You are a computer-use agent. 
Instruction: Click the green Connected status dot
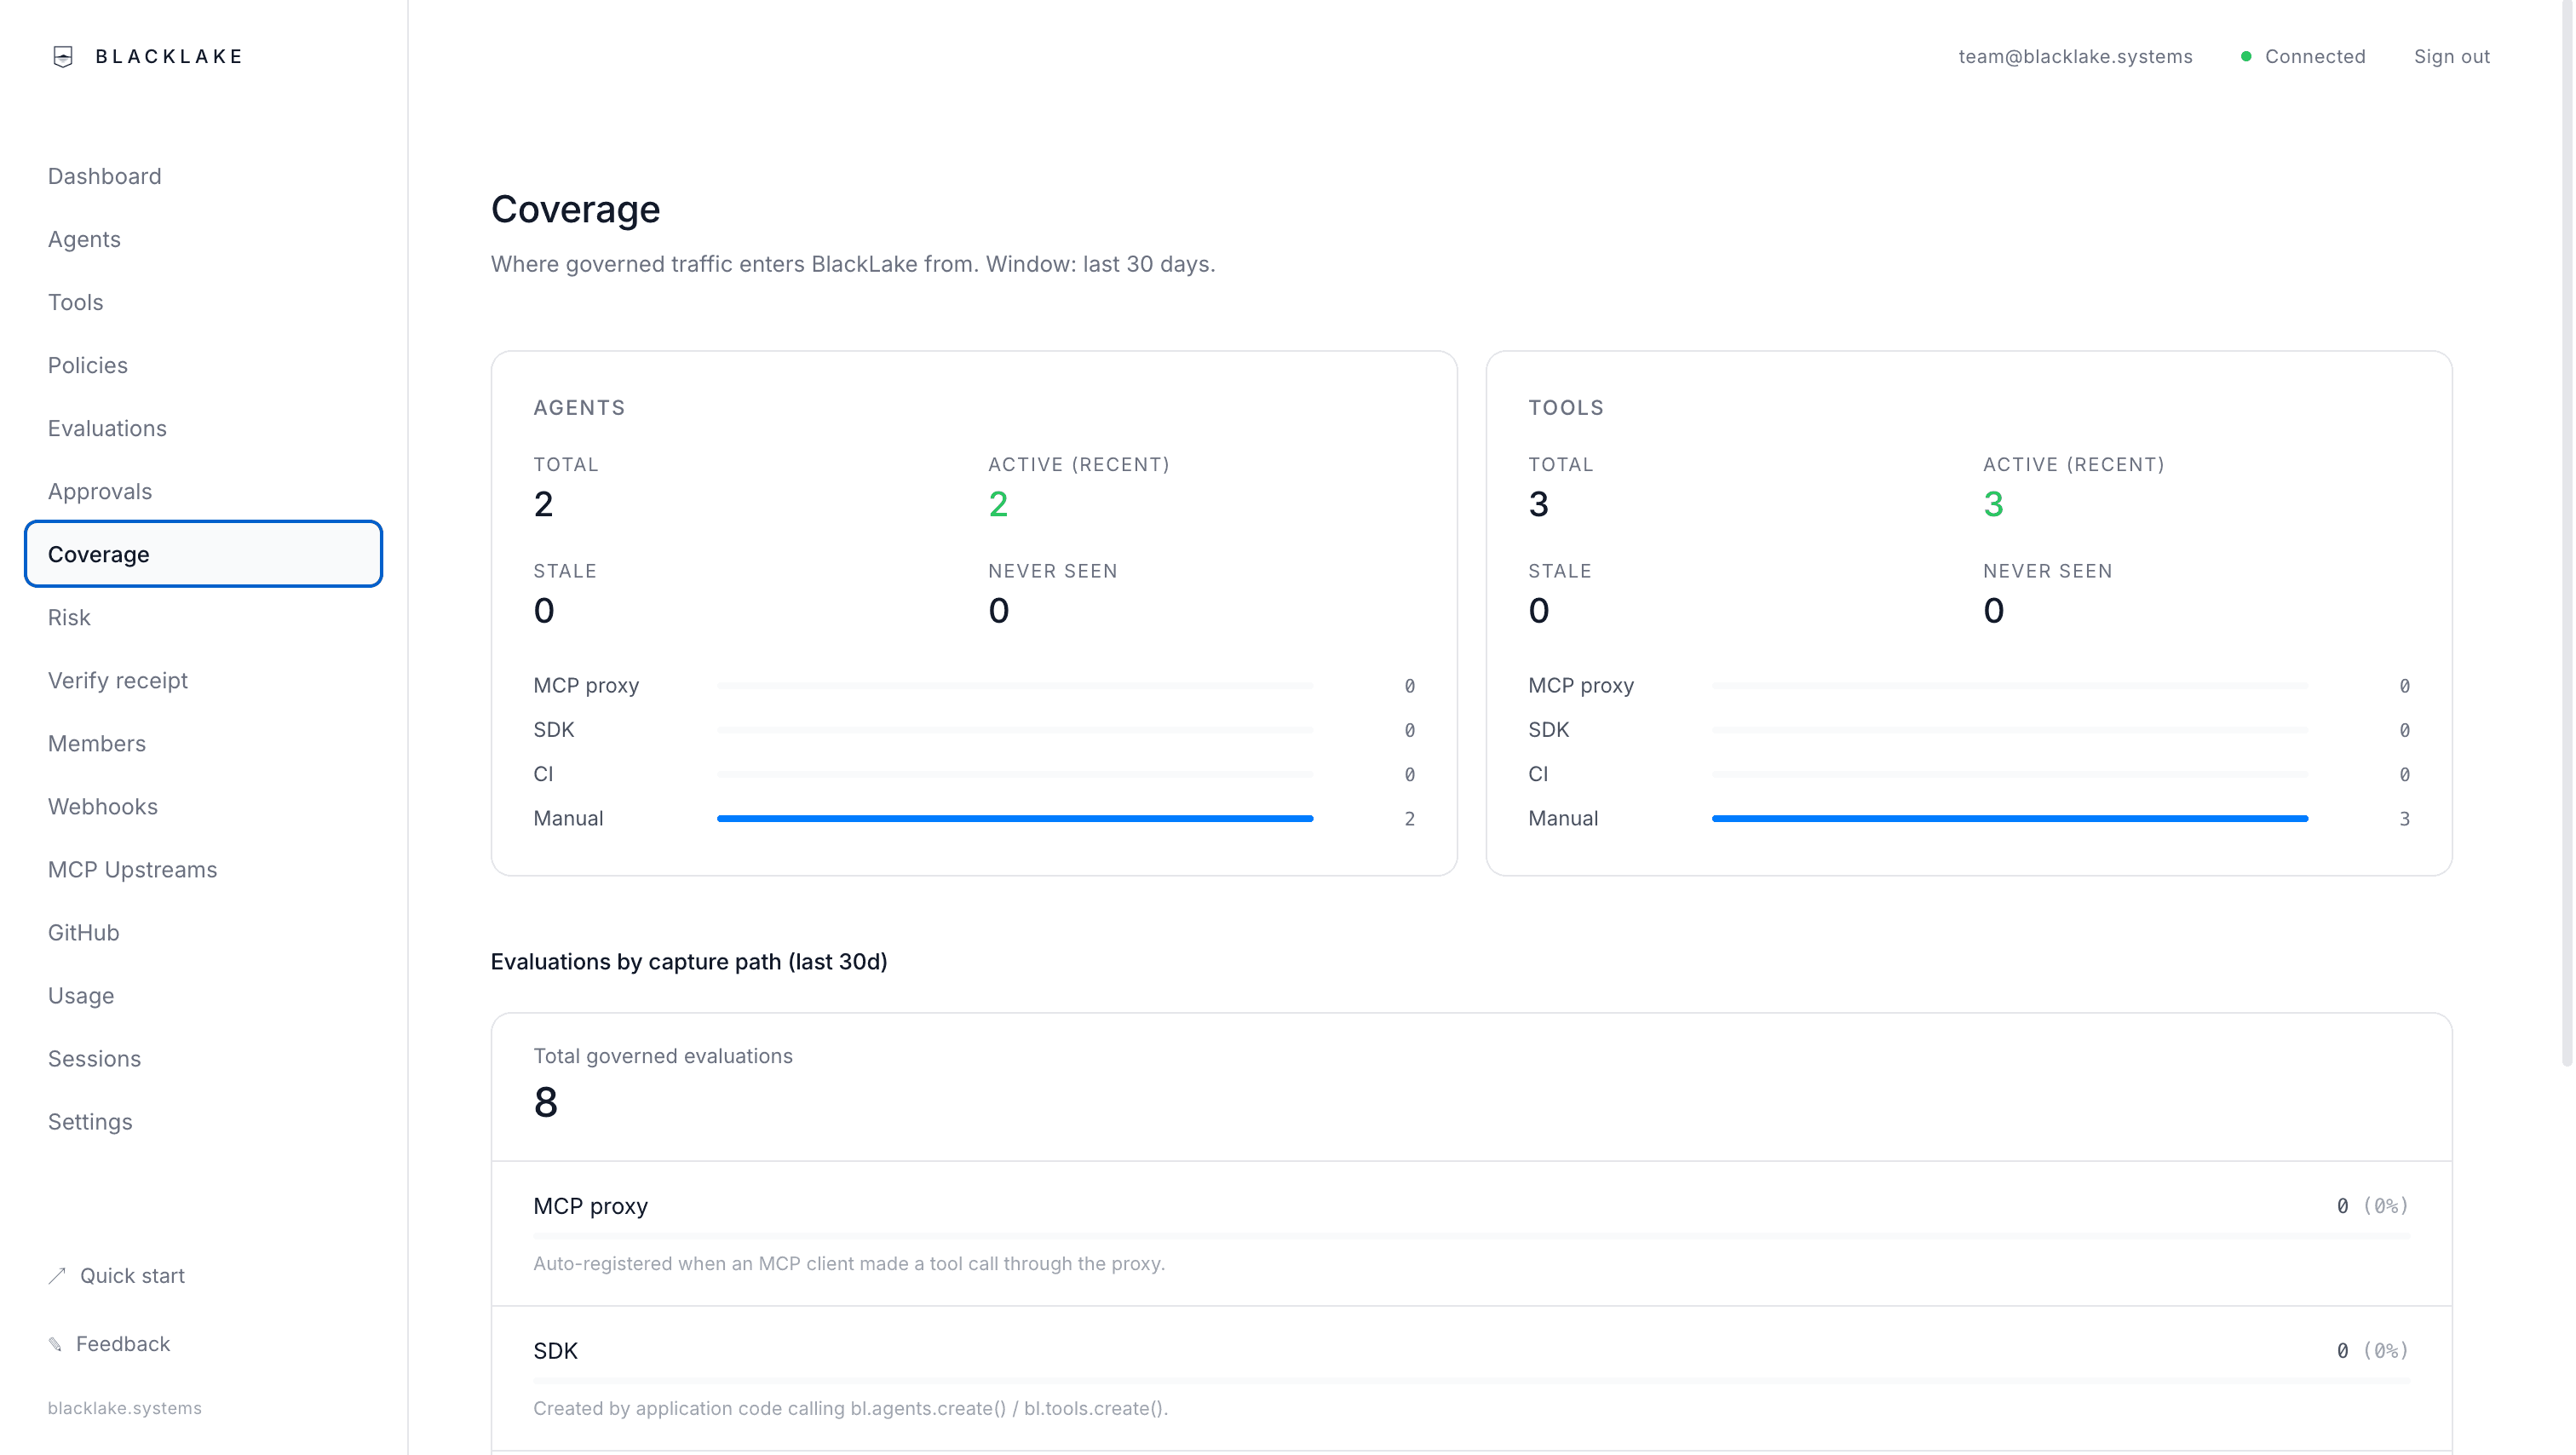2246,57
